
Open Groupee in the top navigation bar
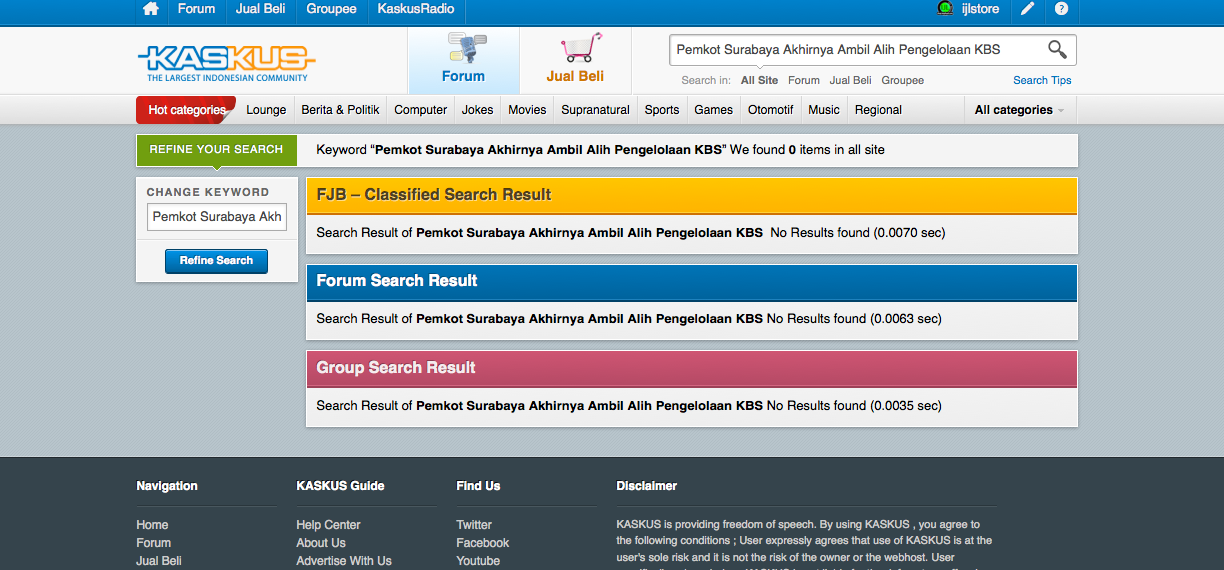pyautogui.click(x=331, y=9)
